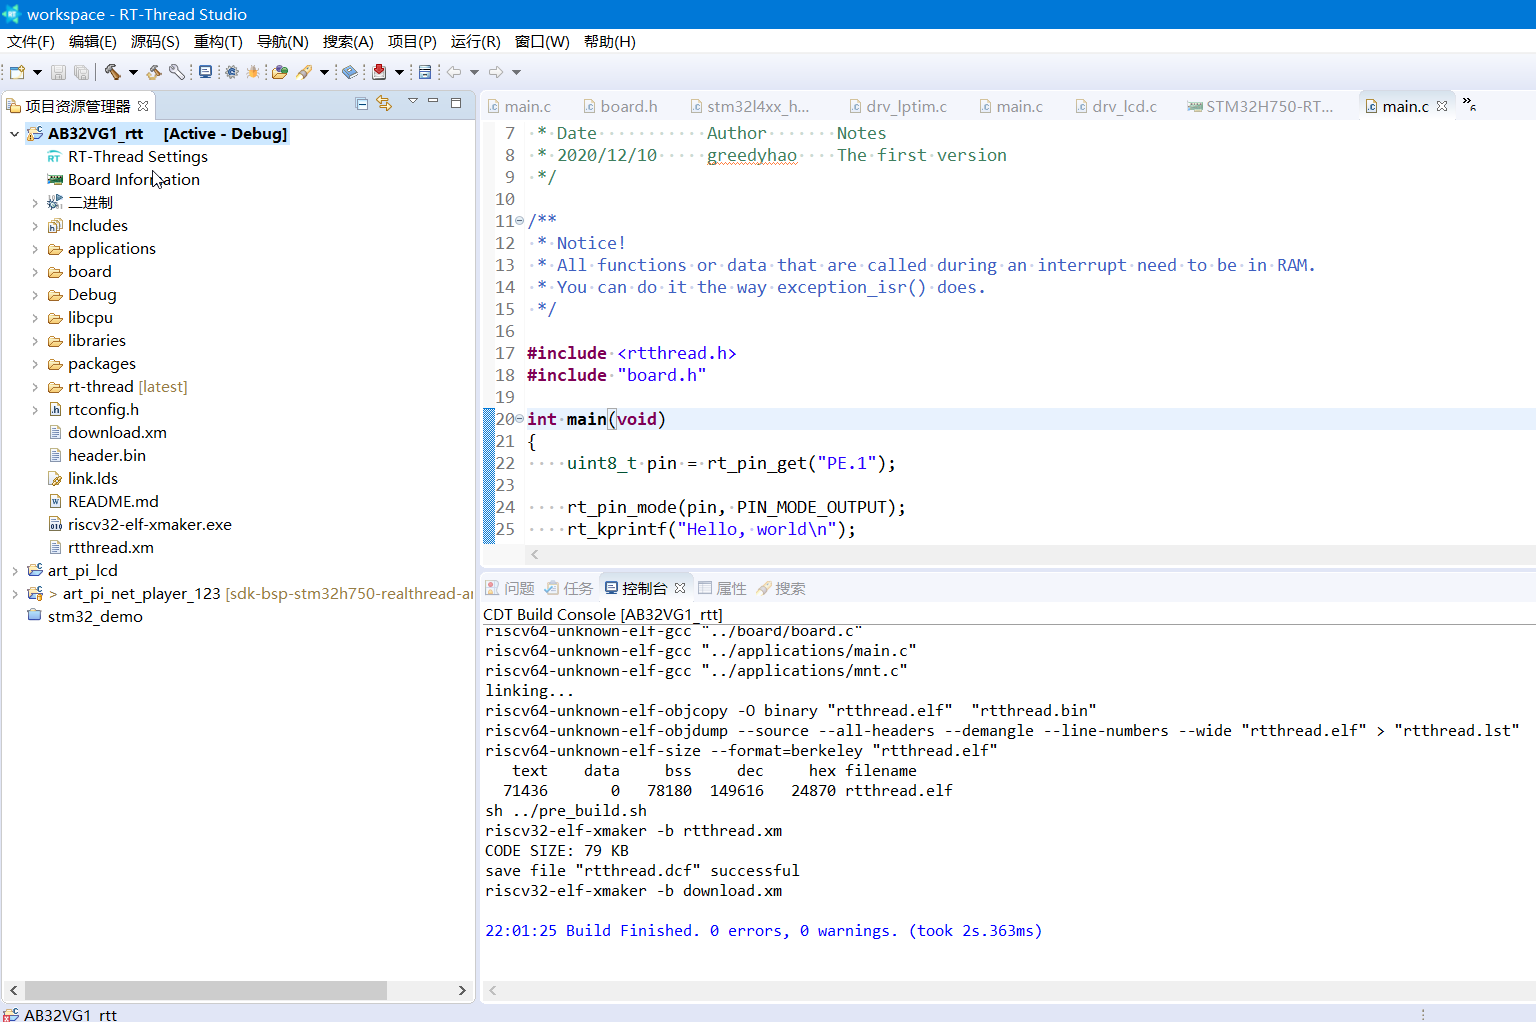Open the 编辑(E) menu
The height and width of the screenshot is (1022, 1536).
pos(93,41)
